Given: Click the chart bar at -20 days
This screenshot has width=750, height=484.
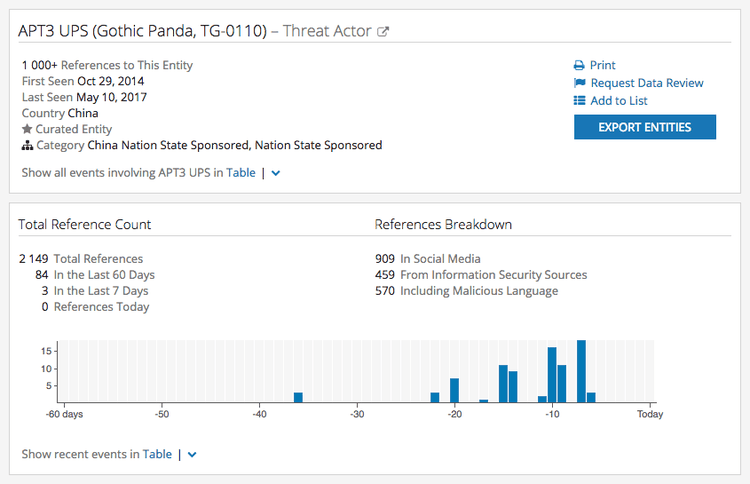Looking at the screenshot, I should (455, 390).
